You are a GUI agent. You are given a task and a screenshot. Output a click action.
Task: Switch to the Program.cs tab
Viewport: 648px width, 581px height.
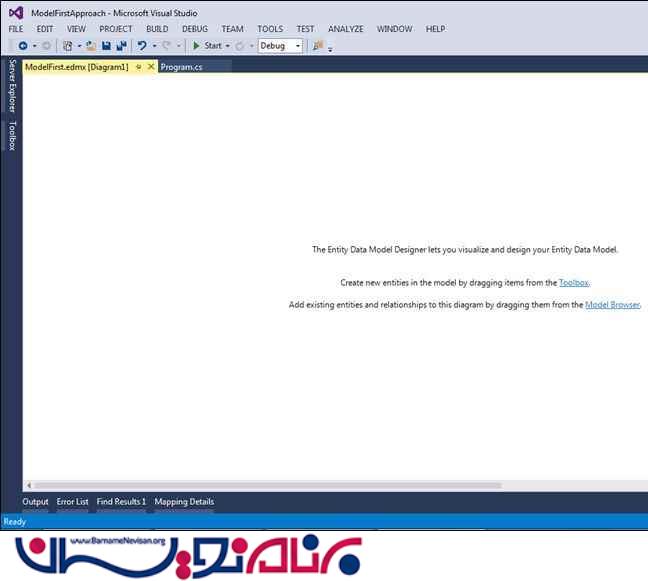tap(182, 67)
